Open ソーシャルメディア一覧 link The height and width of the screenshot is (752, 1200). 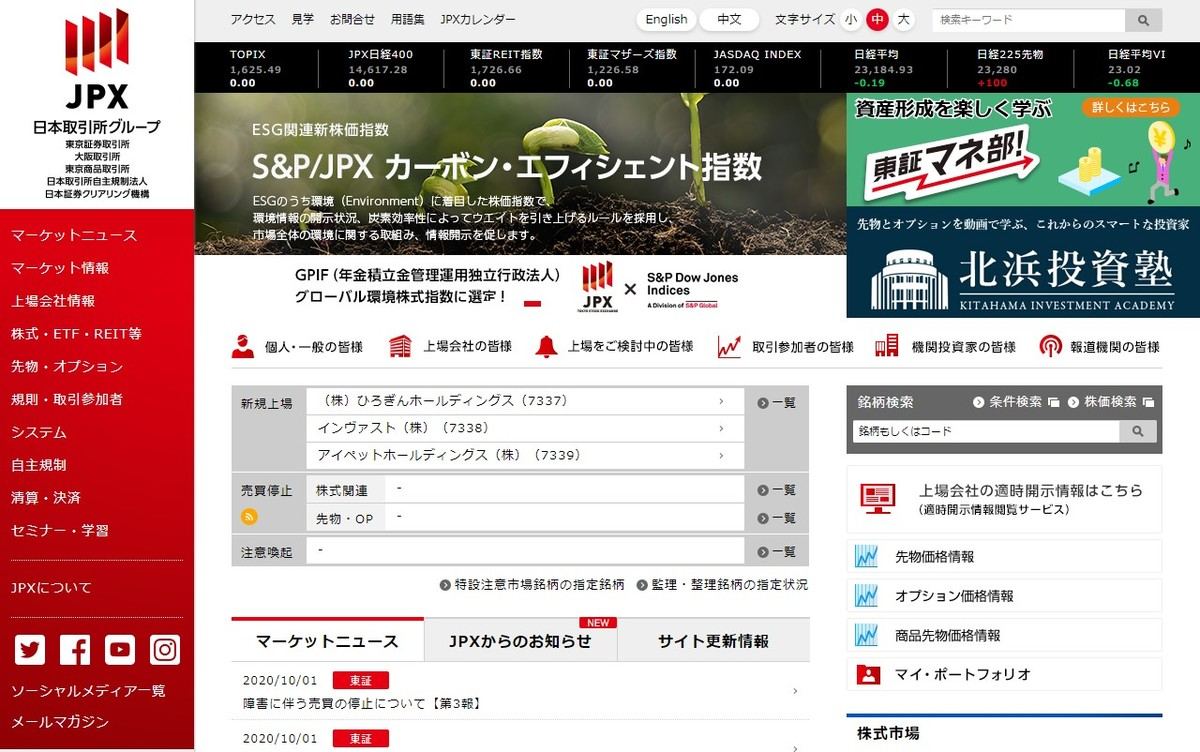pos(88,691)
